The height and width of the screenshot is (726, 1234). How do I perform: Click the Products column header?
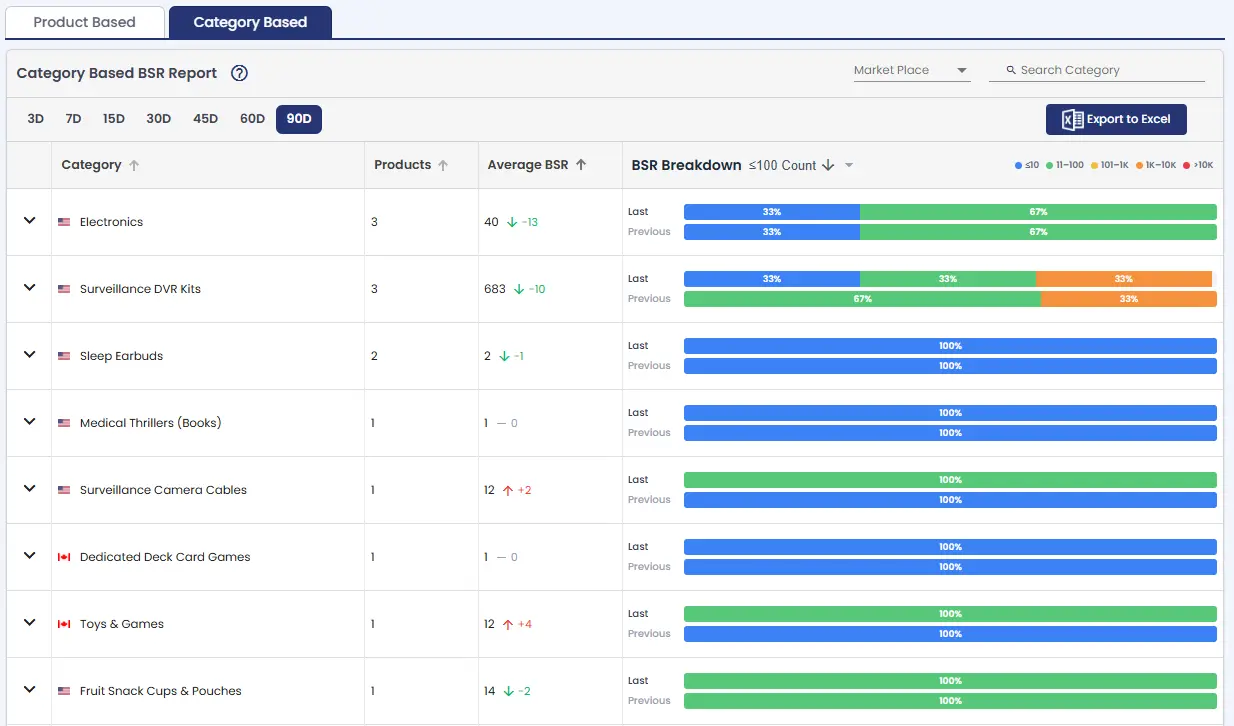(402, 165)
